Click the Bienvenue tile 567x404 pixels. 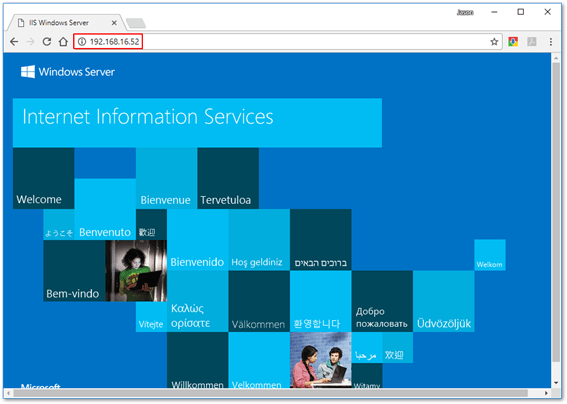point(167,178)
